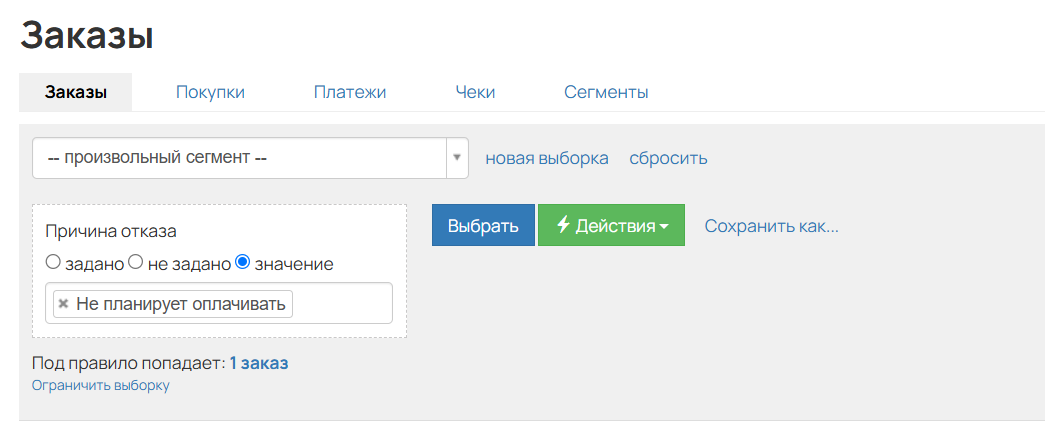The image size is (1045, 431).
Task: Click the Заказы page heading
Action: (x=87, y=35)
